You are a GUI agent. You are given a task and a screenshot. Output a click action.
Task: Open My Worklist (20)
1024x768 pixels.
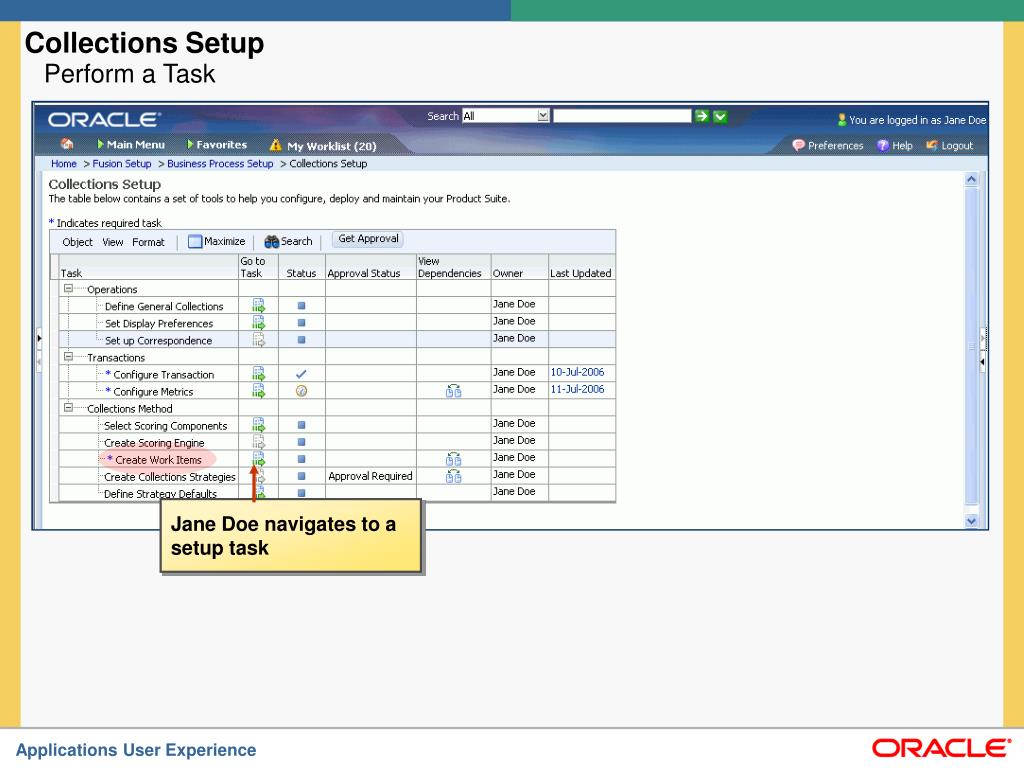pos(332,146)
